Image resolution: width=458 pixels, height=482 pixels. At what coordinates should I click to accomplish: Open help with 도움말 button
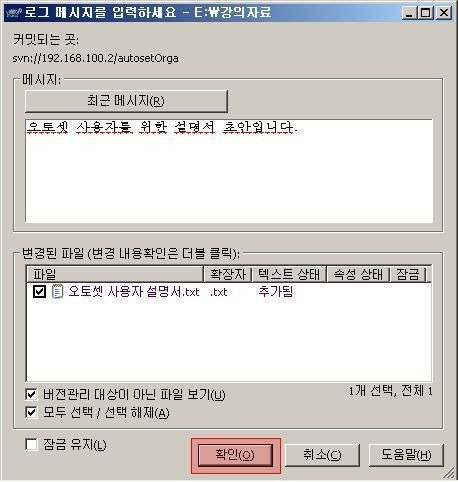[x=406, y=455]
